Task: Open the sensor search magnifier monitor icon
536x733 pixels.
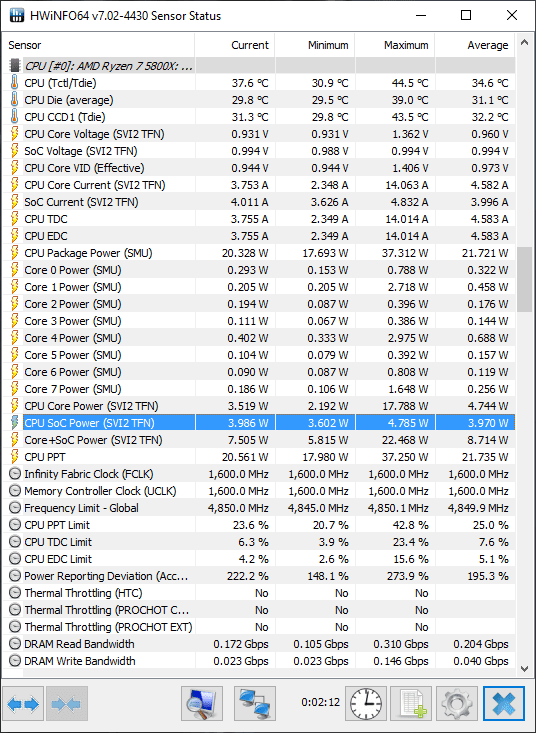Action: 202,703
